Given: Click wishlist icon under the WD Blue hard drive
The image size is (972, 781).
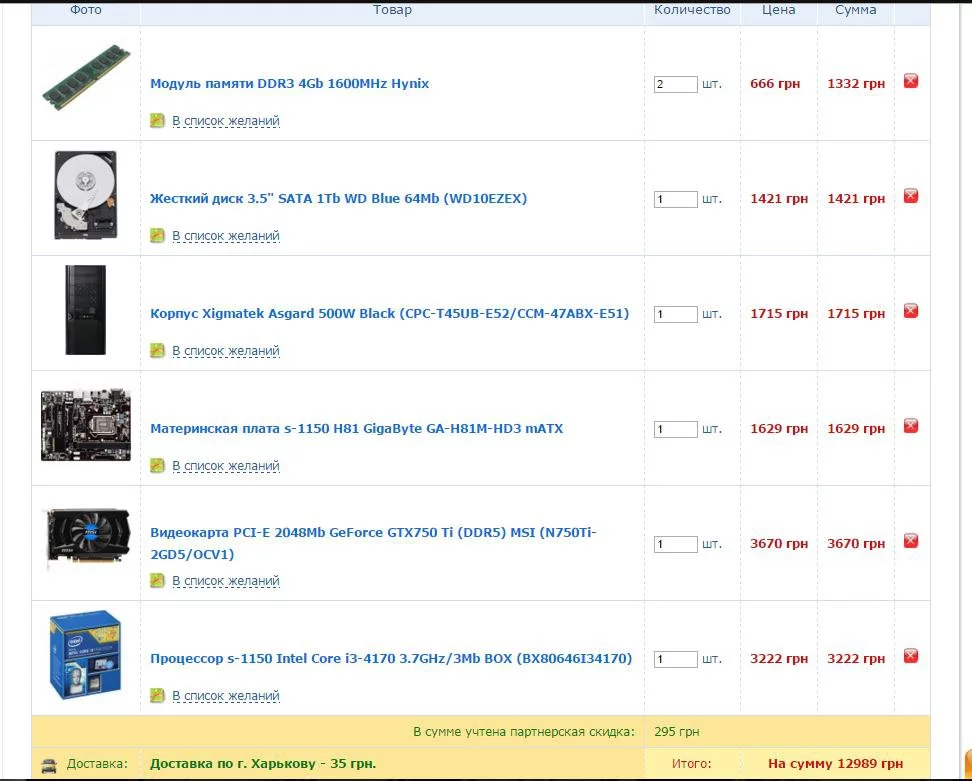Looking at the screenshot, I should click(157, 236).
